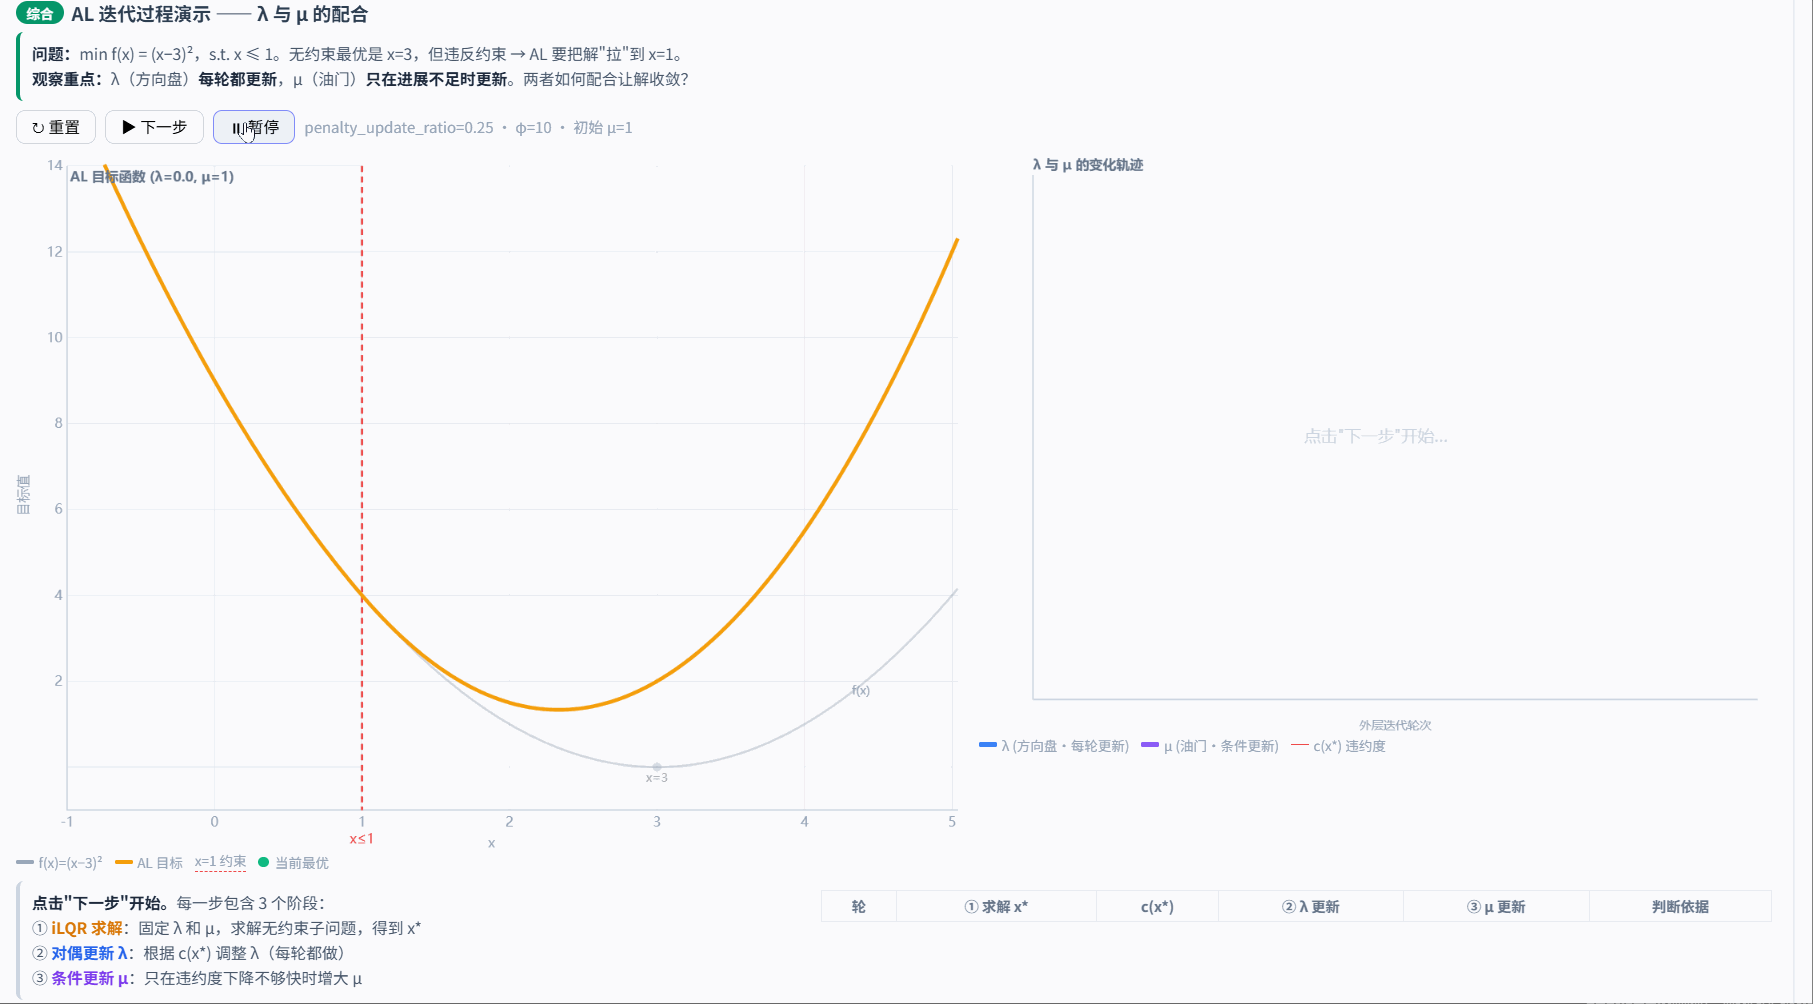1813x1004 pixels.
Task: Click the 轮 column header
Action: click(858, 907)
